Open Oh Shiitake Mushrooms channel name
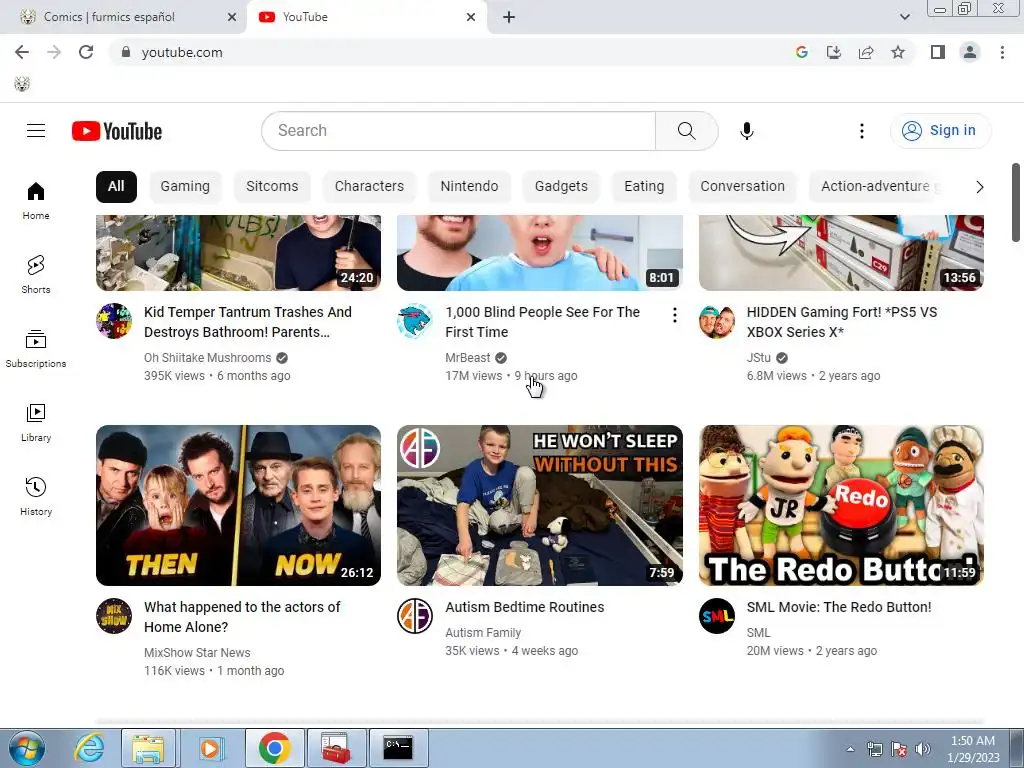The width and height of the screenshot is (1024, 768). (207, 358)
